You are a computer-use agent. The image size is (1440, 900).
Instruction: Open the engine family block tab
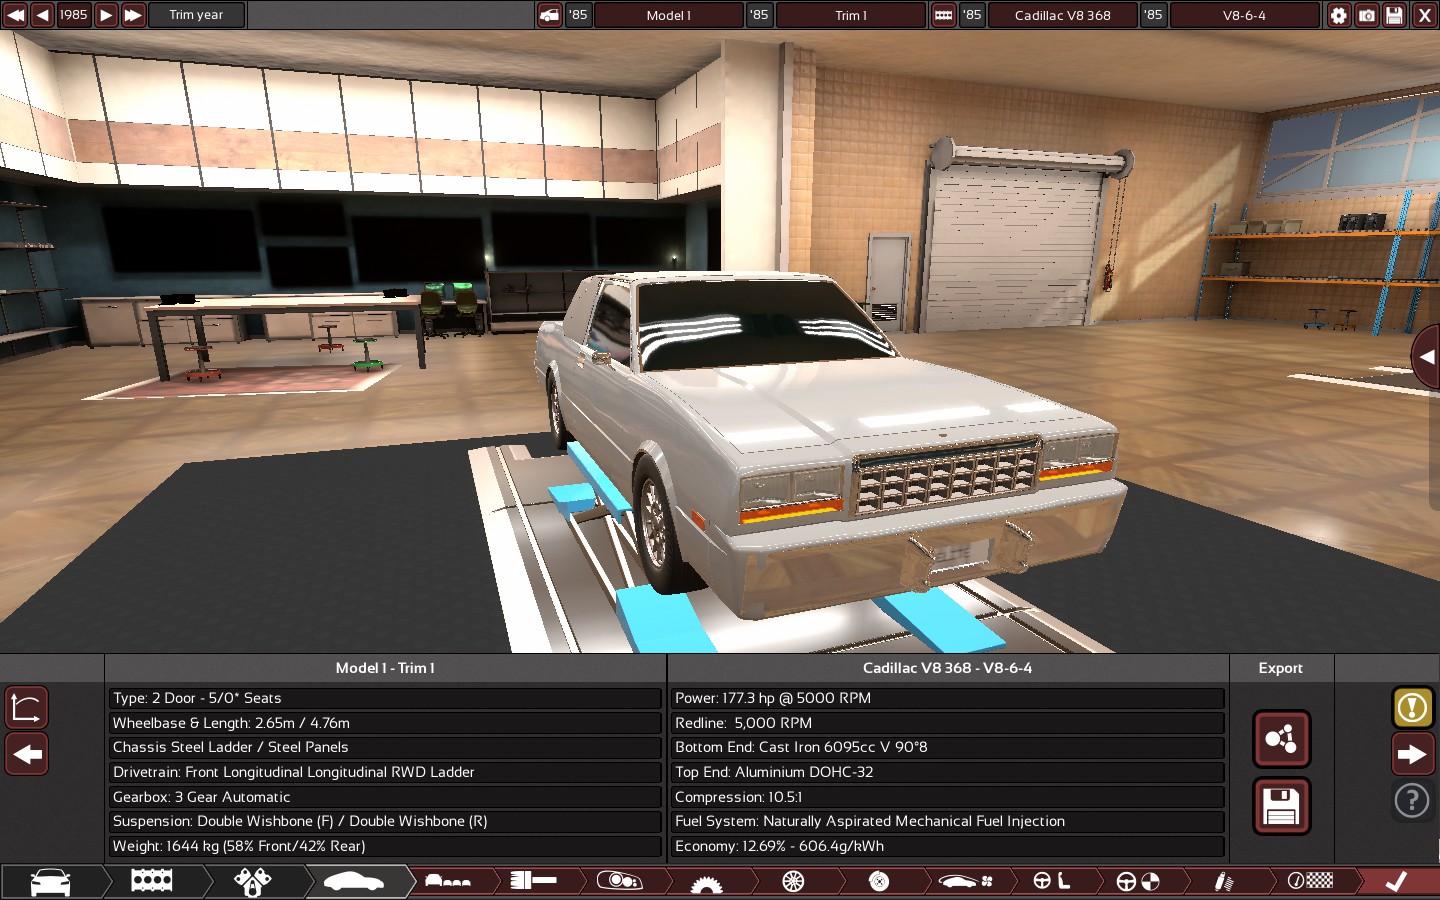click(x=152, y=882)
